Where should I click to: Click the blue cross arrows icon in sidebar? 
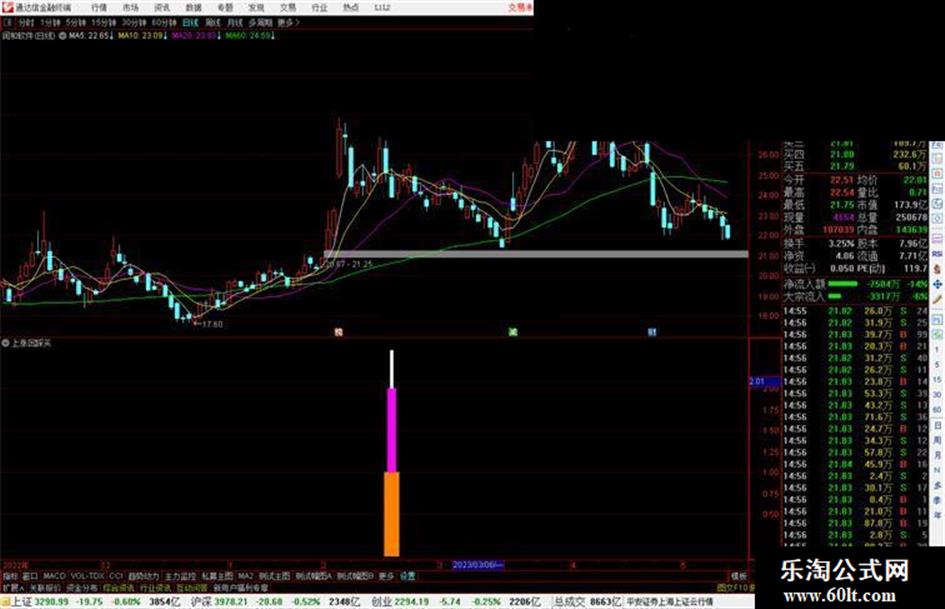click(x=937, y=284)
